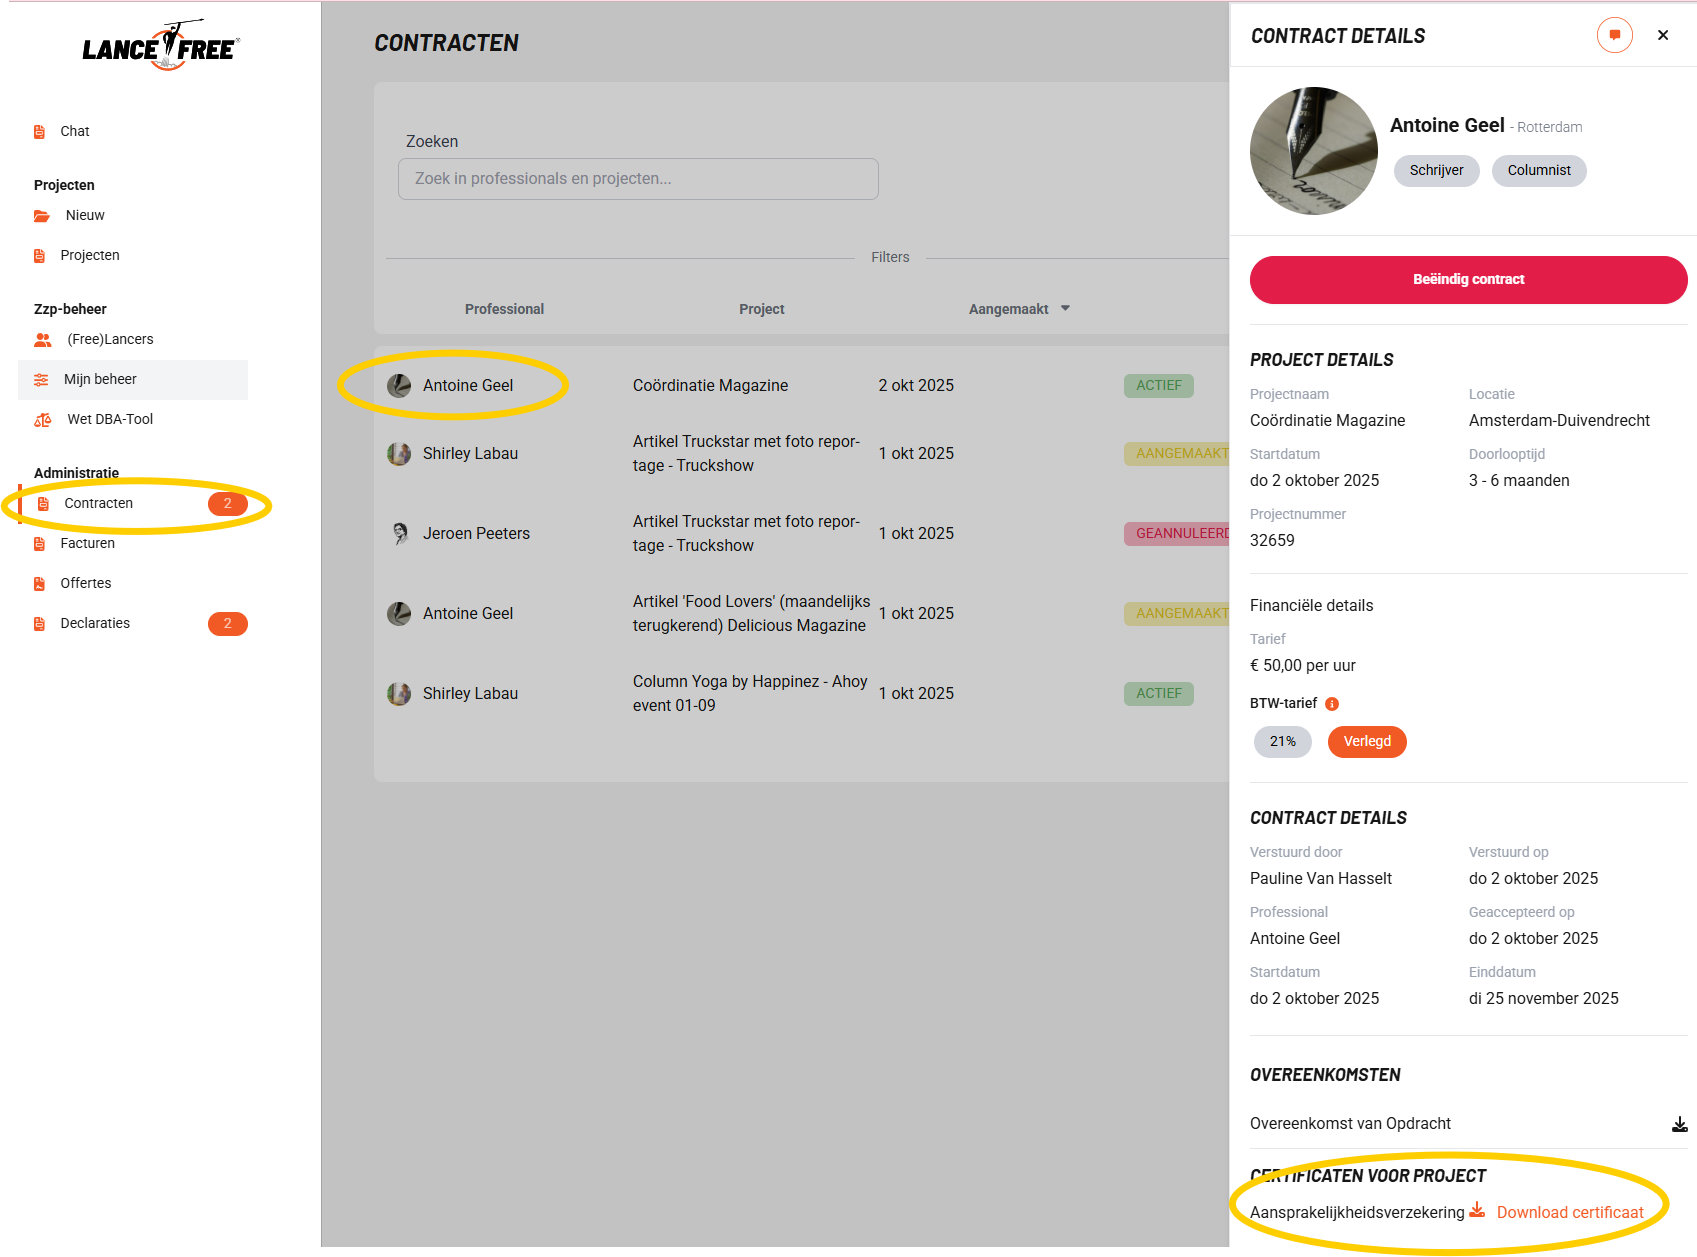Click the search professionals and projects field
1697x1257 pixels.
[x=638, y=179]
